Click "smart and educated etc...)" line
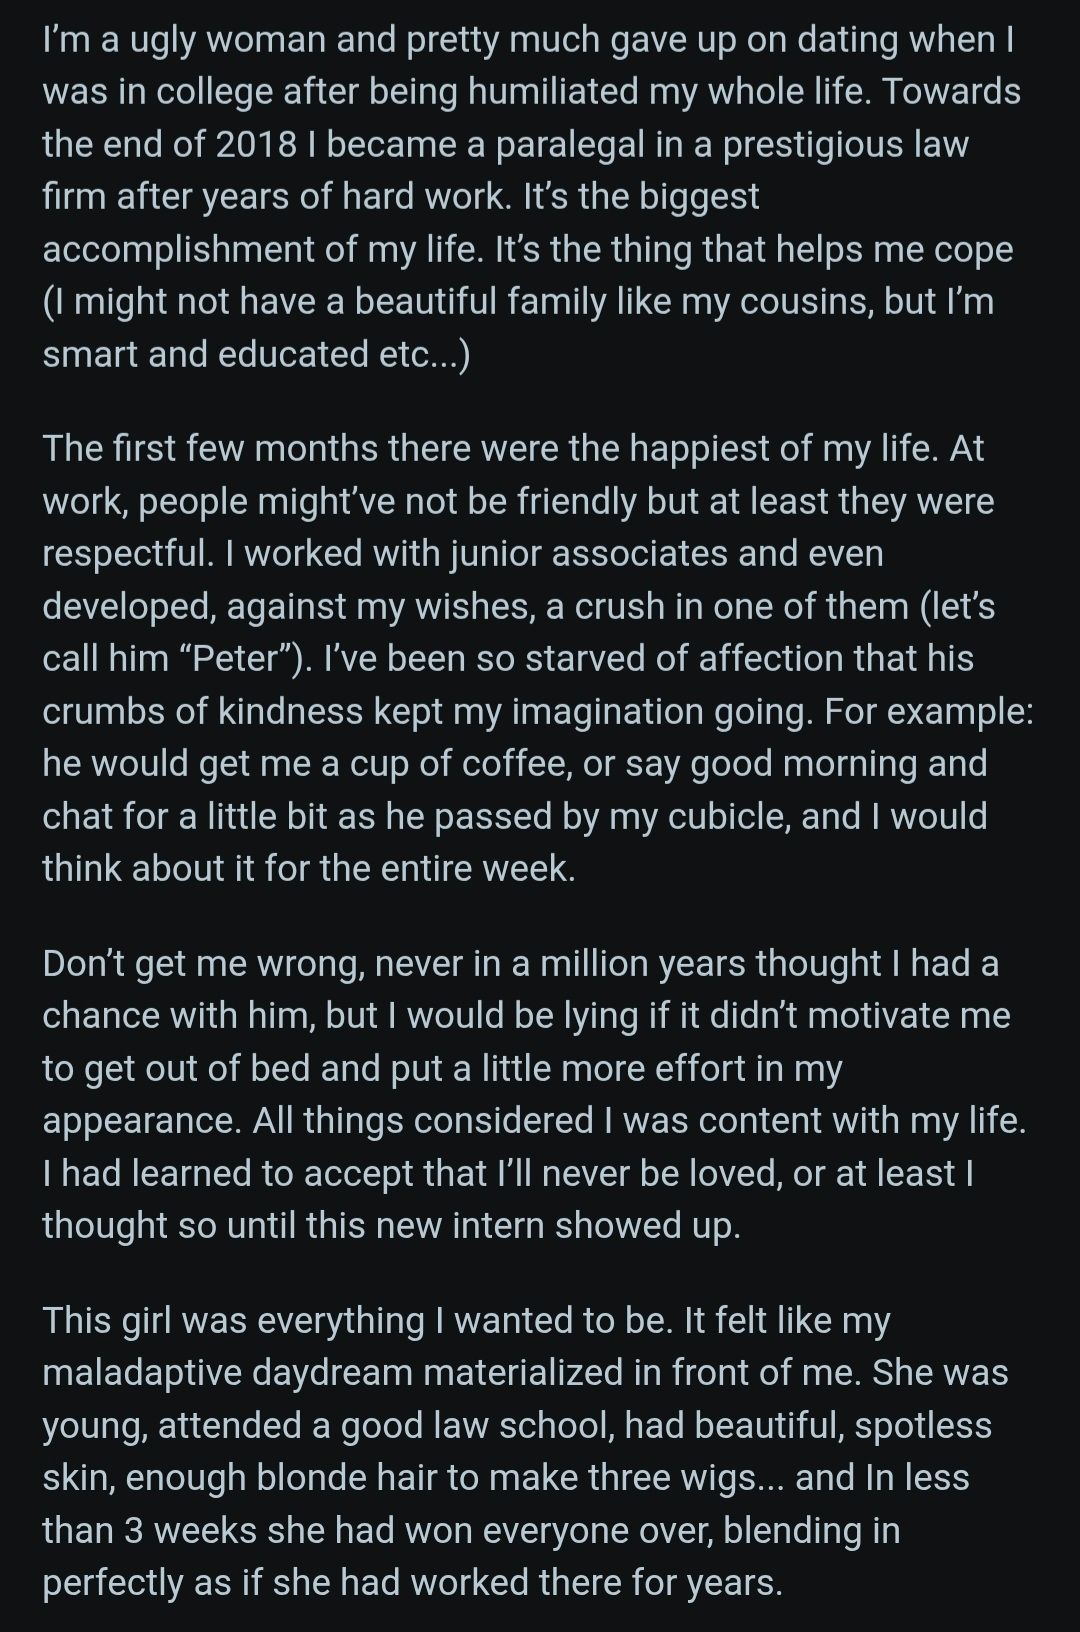The width and height of the screenshot is (1080, 1632). pos(256,354)
